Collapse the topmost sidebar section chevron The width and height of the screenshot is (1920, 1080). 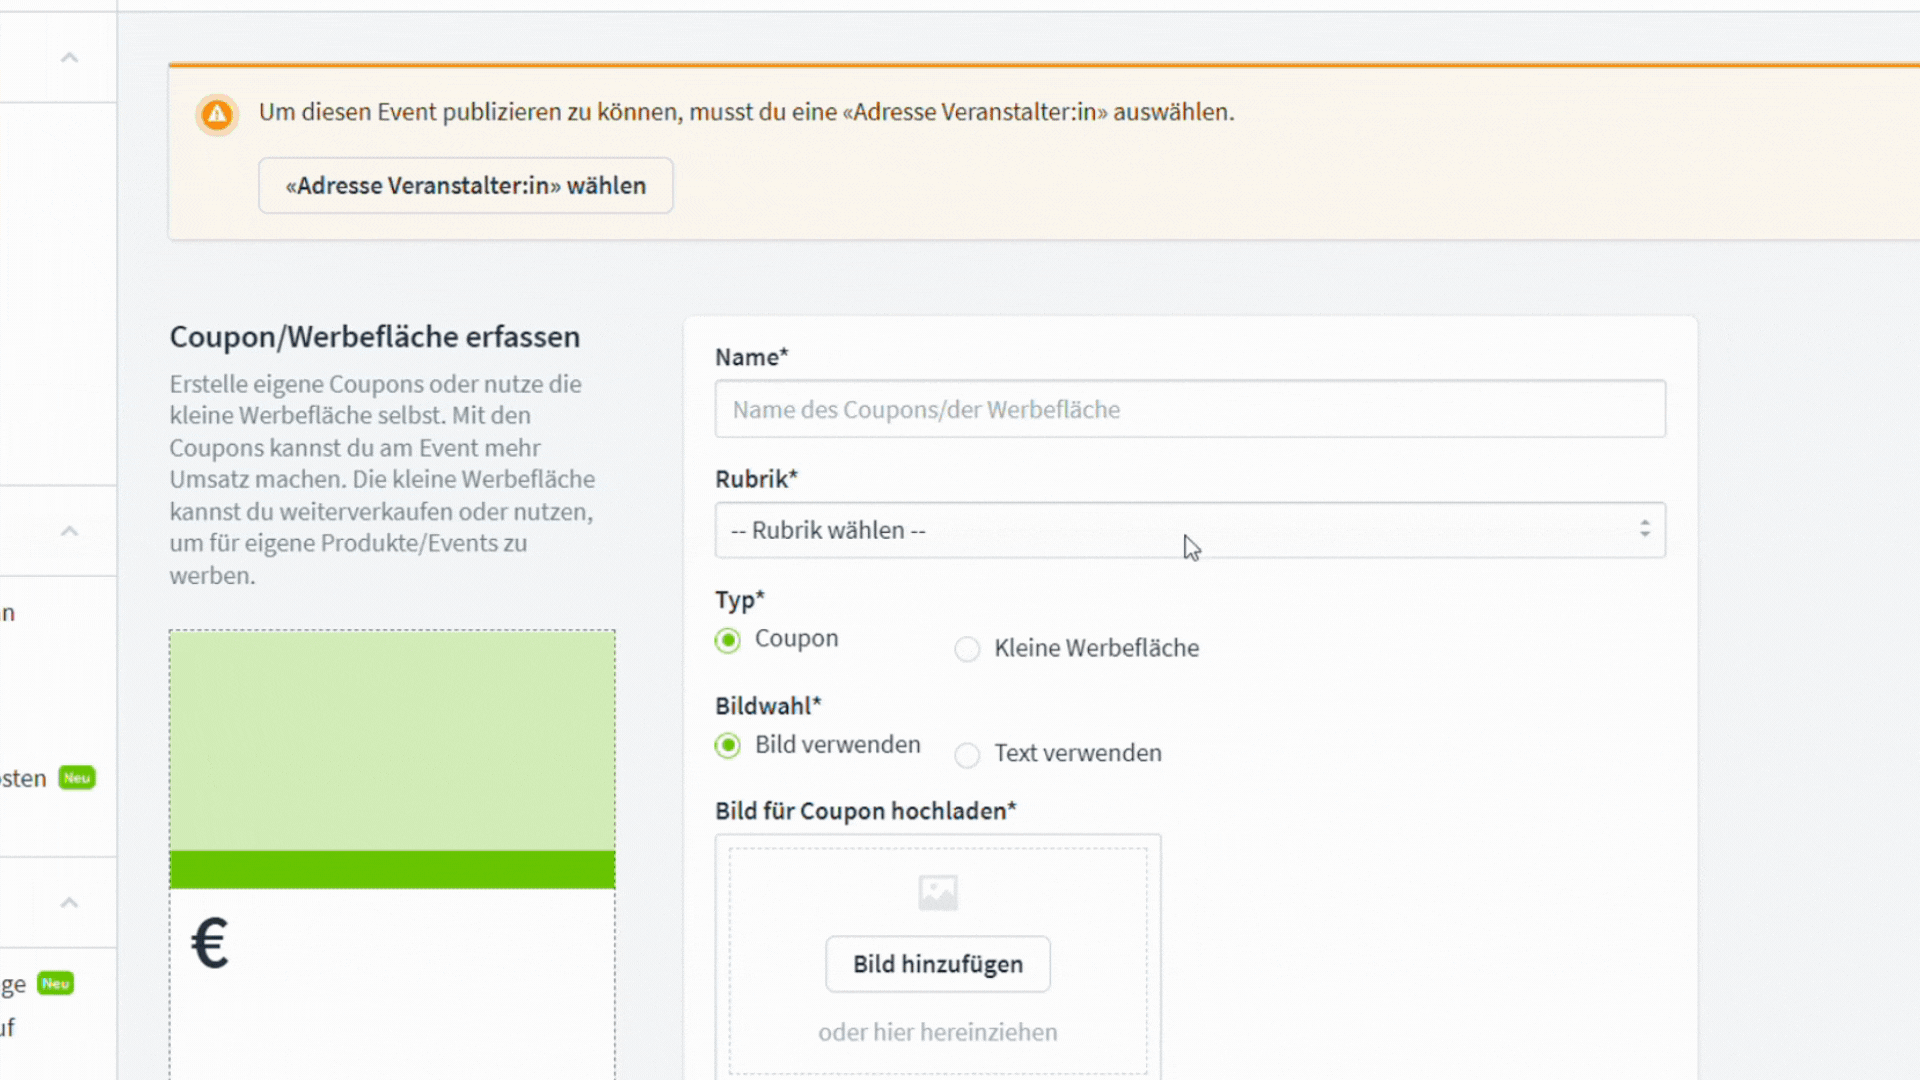(x=69, y=58)
